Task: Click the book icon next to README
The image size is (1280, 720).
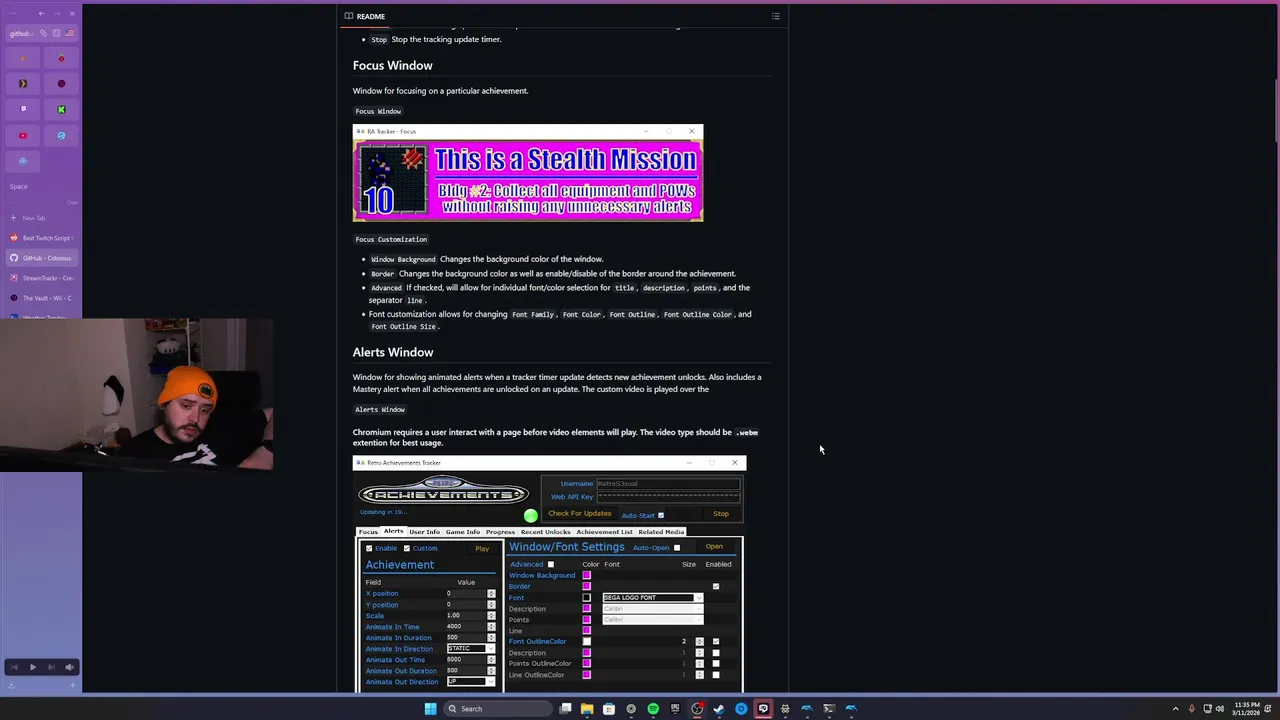Action: (x=348, y=16)
